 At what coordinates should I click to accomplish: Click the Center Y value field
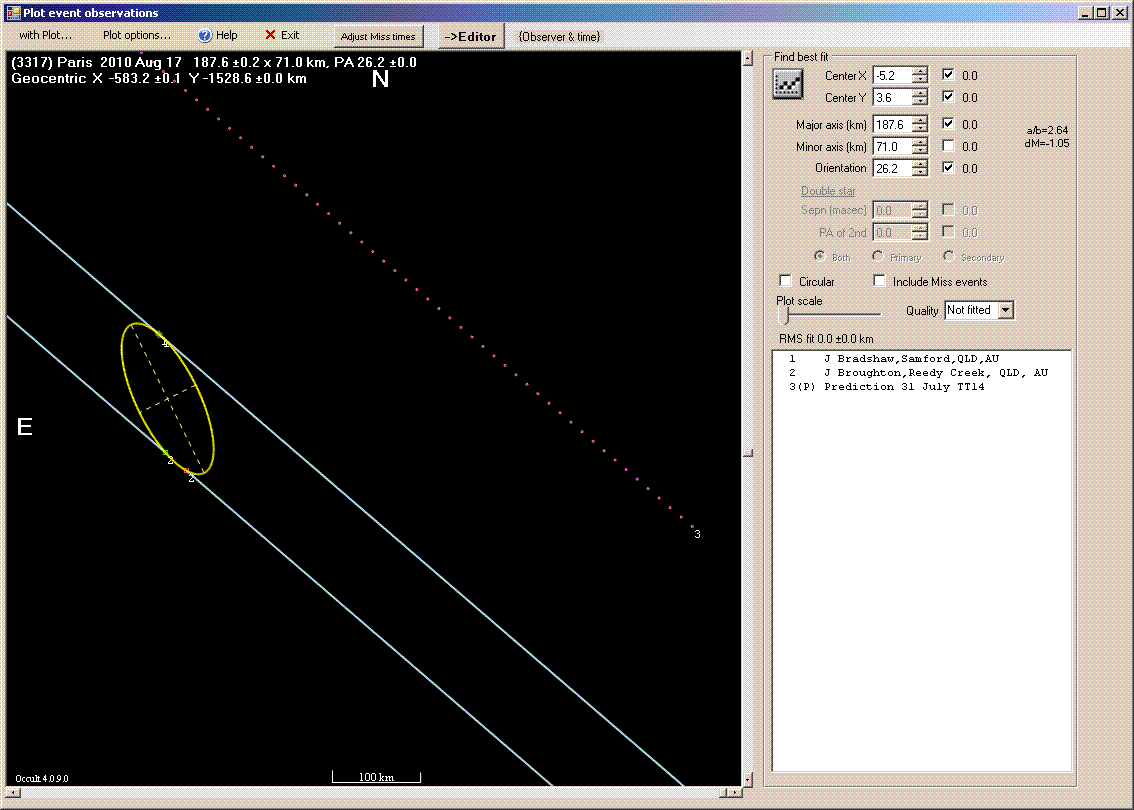pos(892,98)
